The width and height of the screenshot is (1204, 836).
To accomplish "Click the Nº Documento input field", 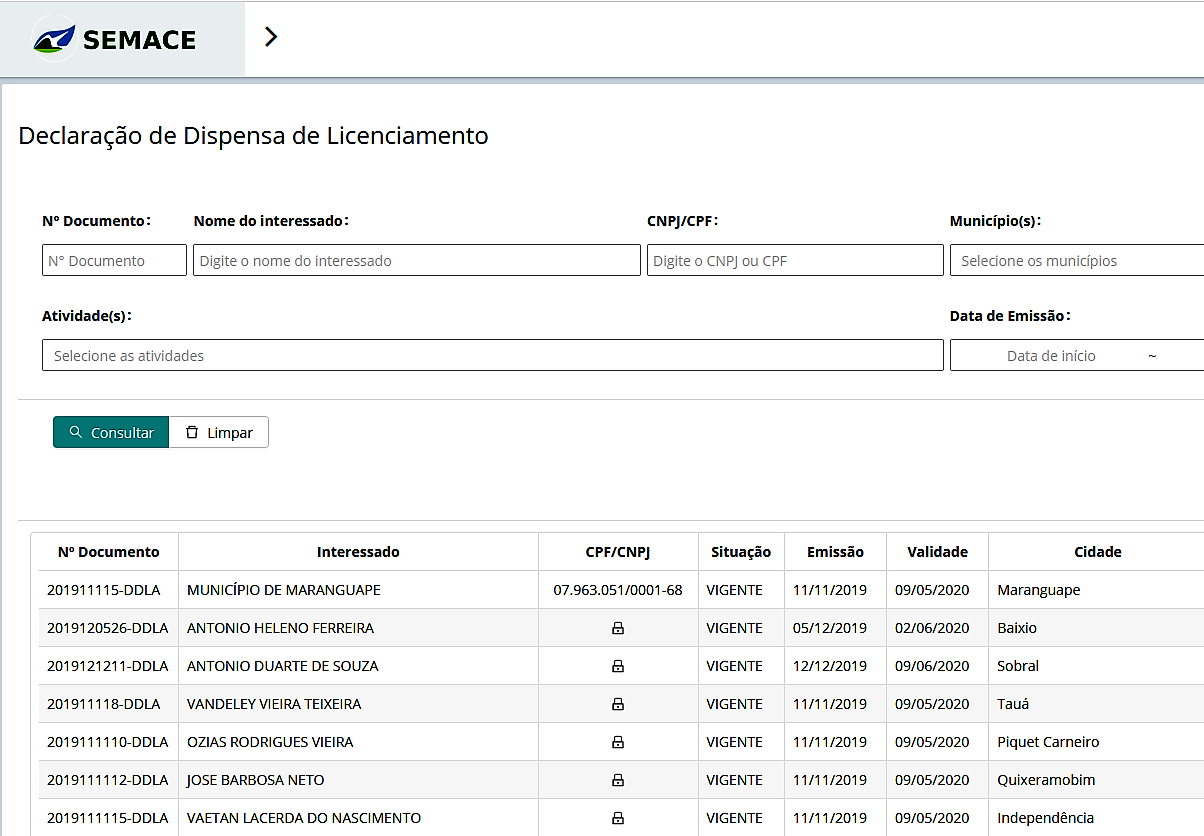I will click(114, 260).
